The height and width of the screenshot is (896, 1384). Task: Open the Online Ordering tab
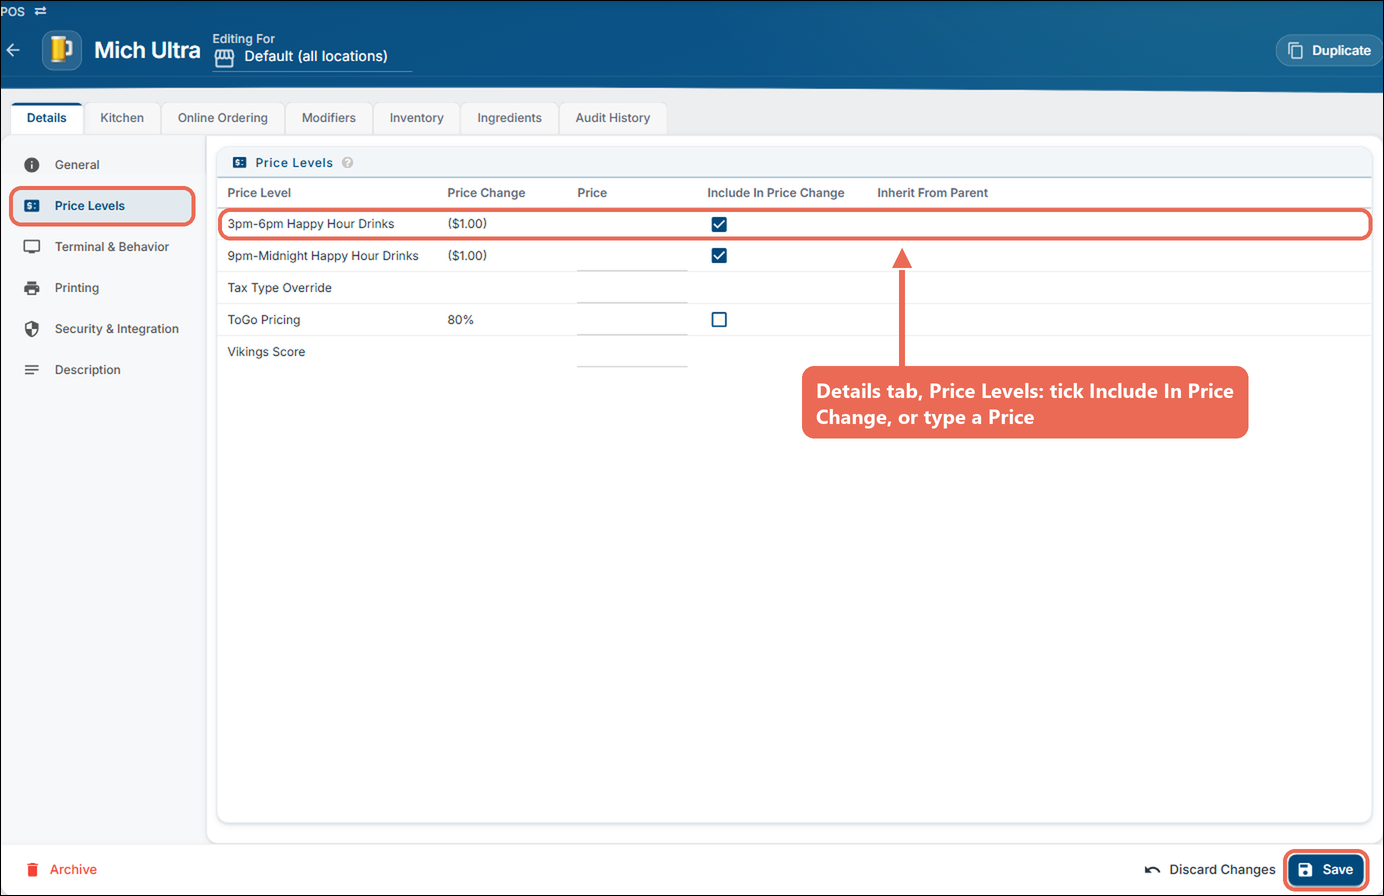[x=223, y=118]
